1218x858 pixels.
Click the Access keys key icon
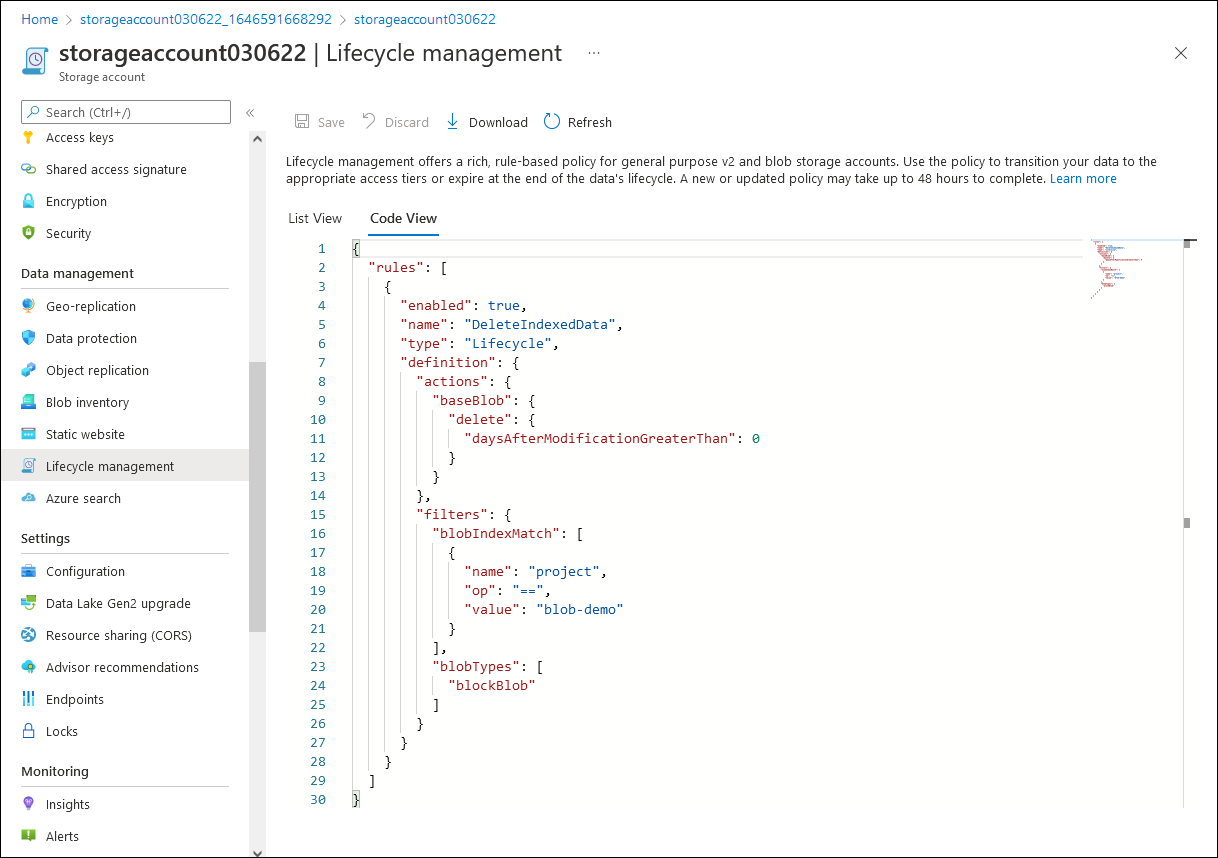[x=28, y=138]
